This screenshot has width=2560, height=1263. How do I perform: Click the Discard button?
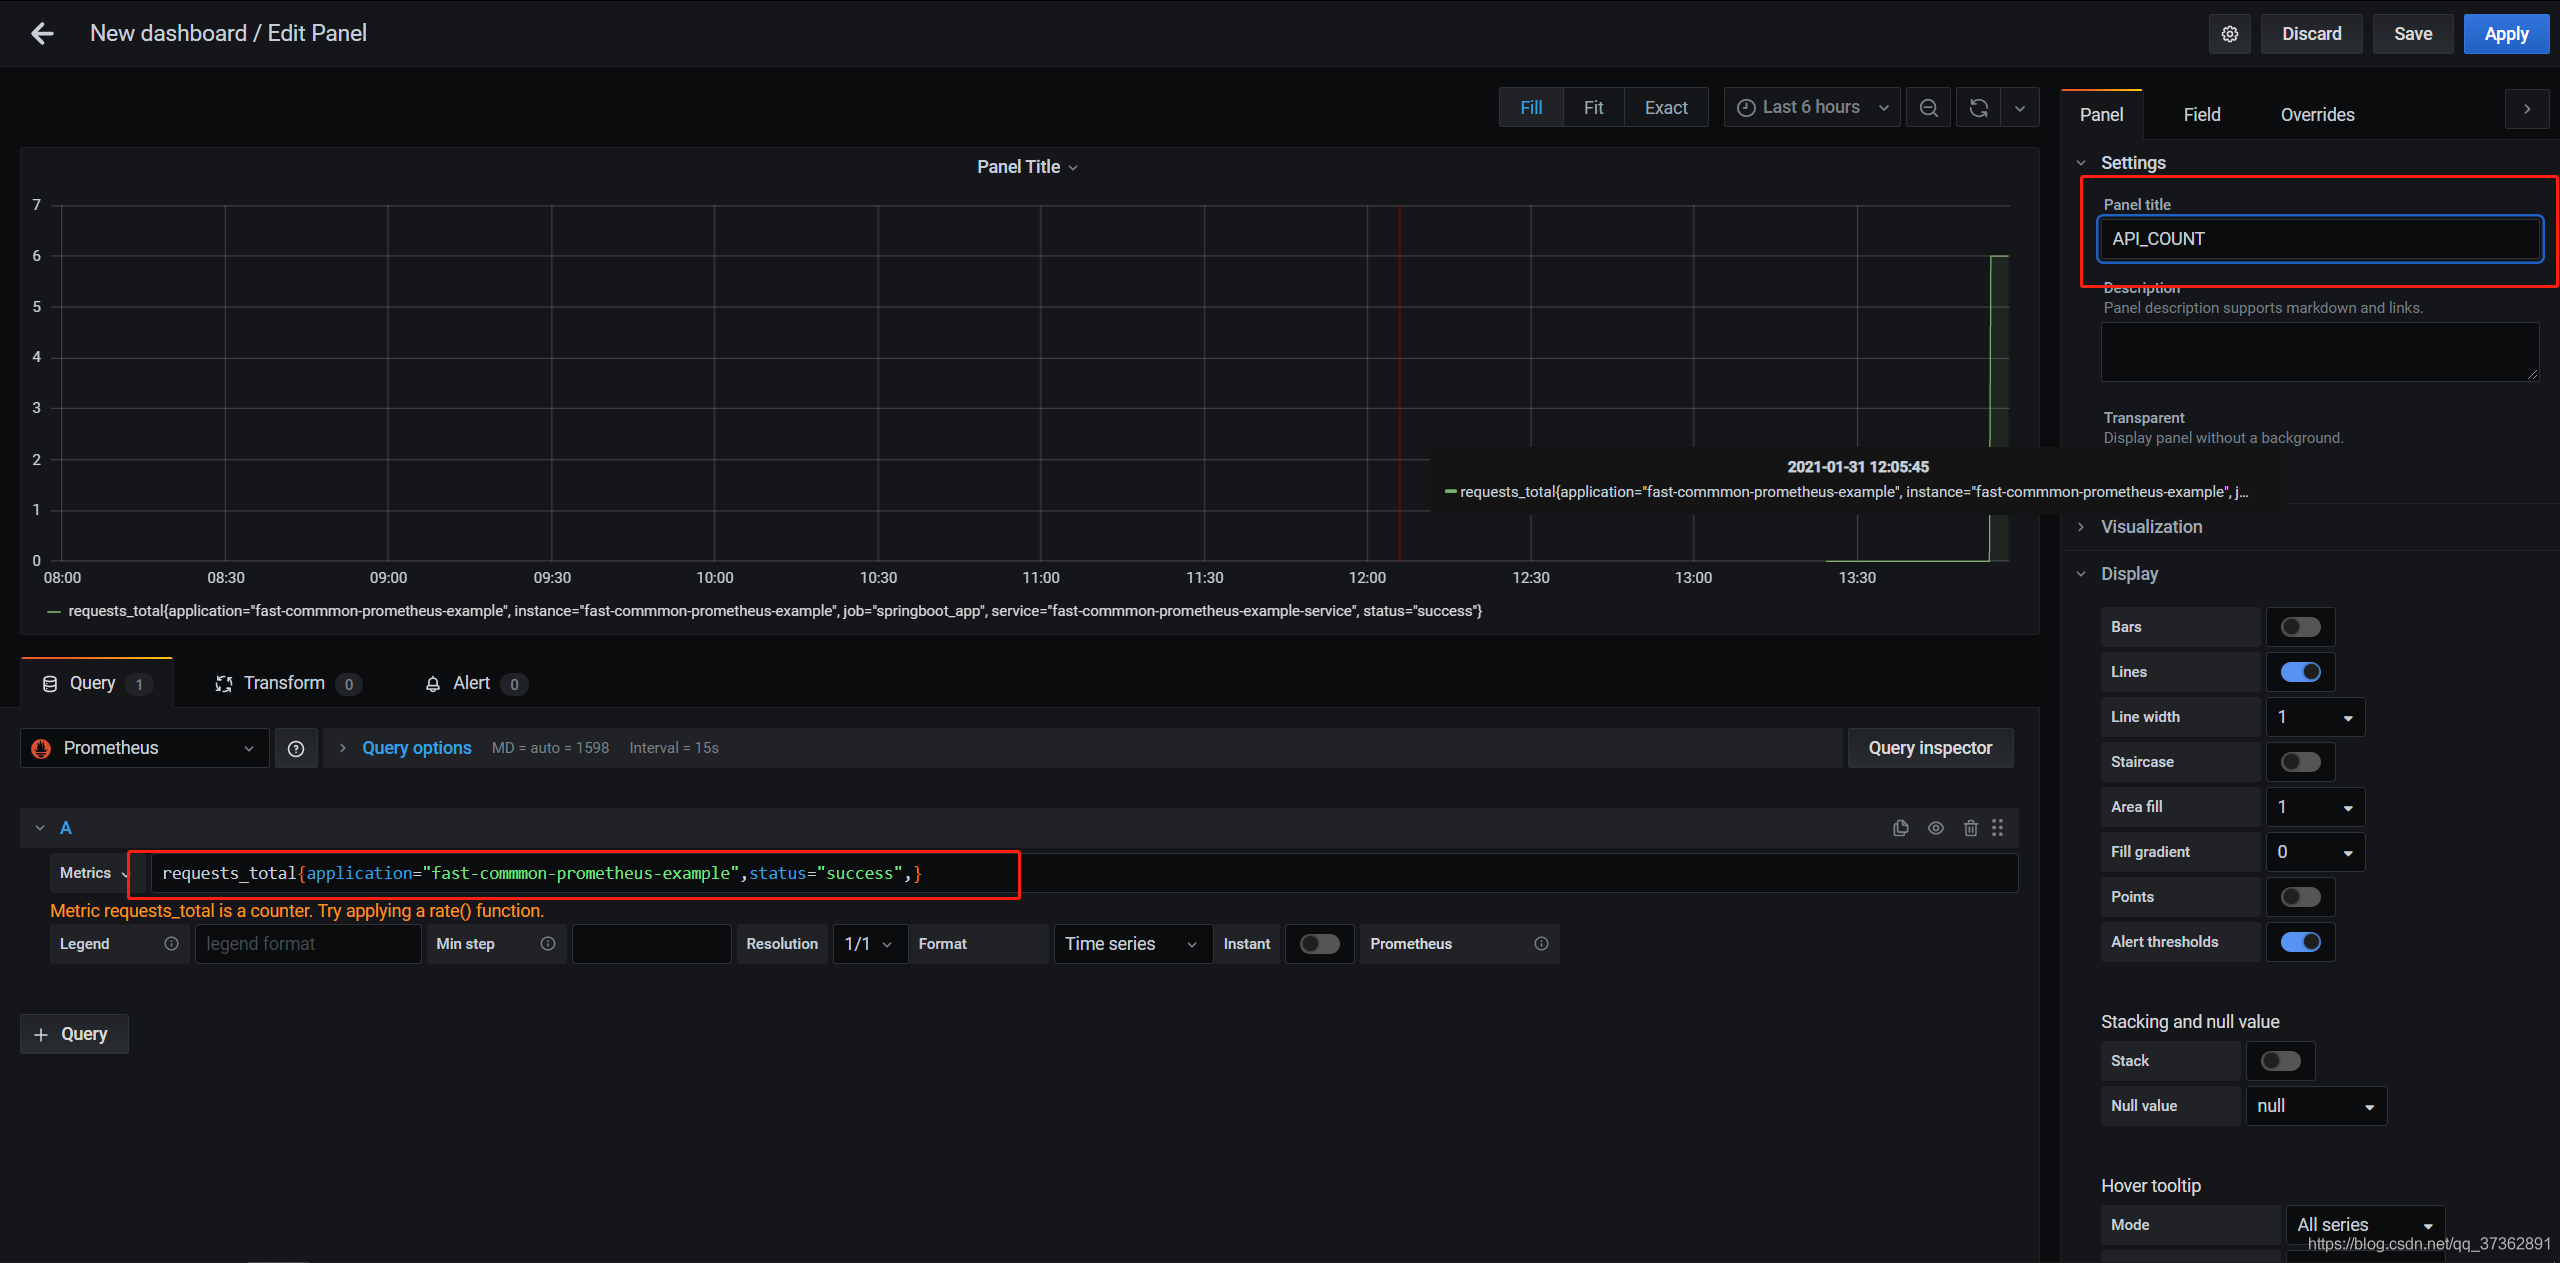click(x=2311, y=34)
